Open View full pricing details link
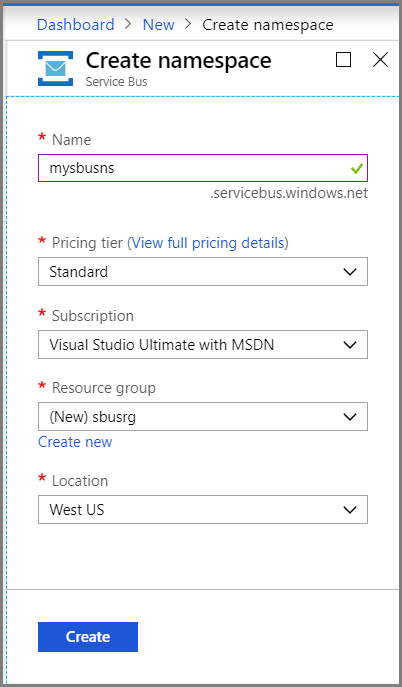Image resolution: width=402 pixels, height=687 pixels. tap(208, 243)
